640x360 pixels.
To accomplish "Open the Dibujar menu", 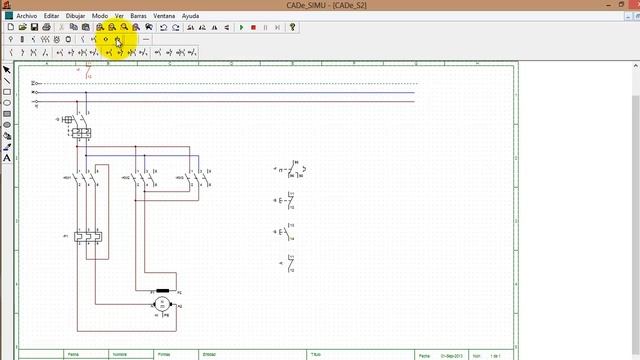I will click(76, 16).
